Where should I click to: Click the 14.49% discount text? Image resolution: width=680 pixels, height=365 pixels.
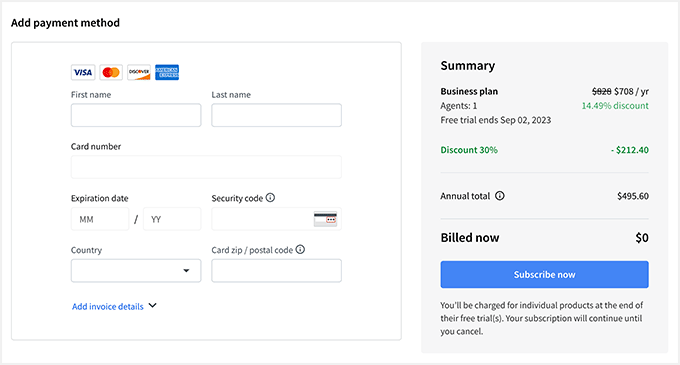tap(615, 106)
